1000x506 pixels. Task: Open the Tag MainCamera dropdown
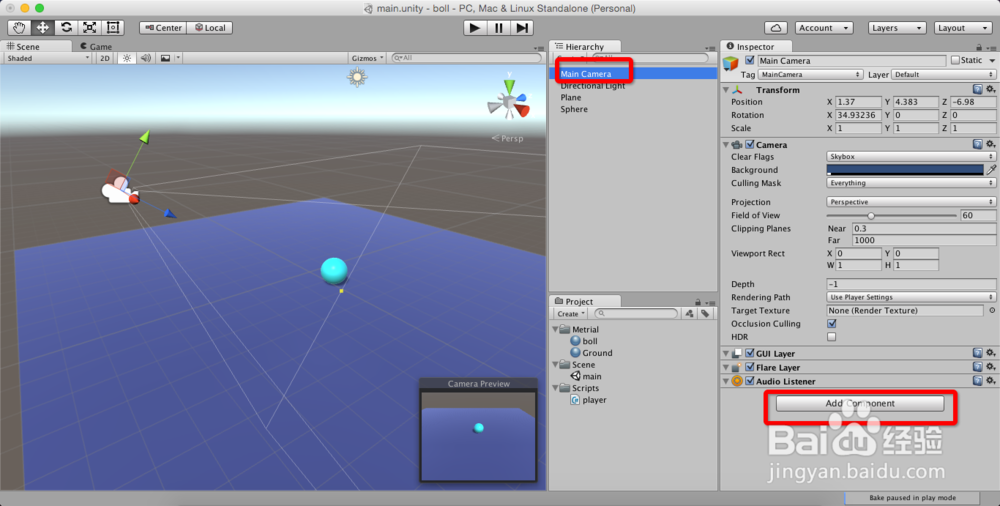pos(810,75)
